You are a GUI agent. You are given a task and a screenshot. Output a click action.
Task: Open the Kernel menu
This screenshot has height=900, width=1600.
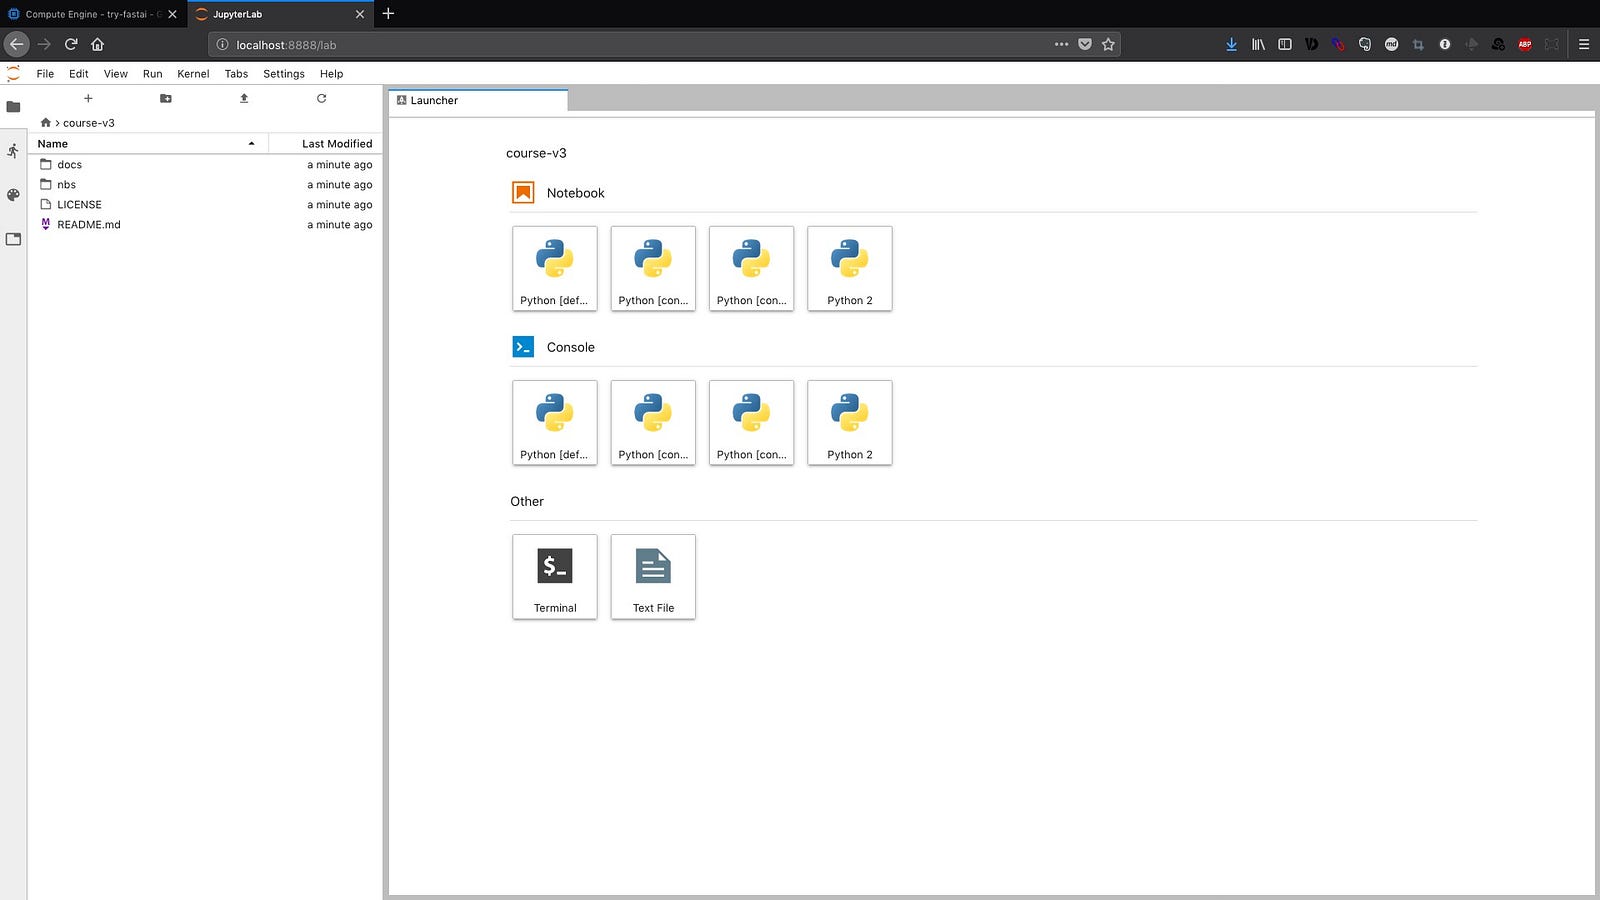point(193,74)
